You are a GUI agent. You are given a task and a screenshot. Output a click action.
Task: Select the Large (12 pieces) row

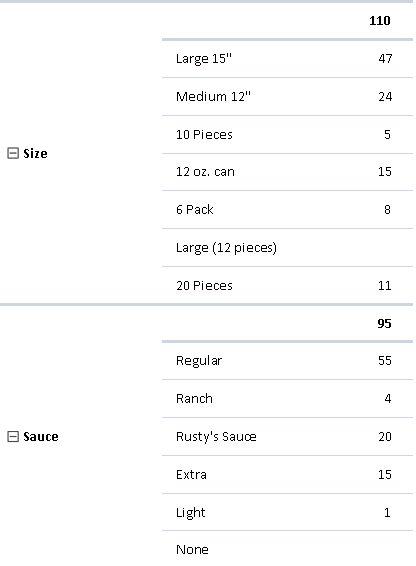click(287, 248)
